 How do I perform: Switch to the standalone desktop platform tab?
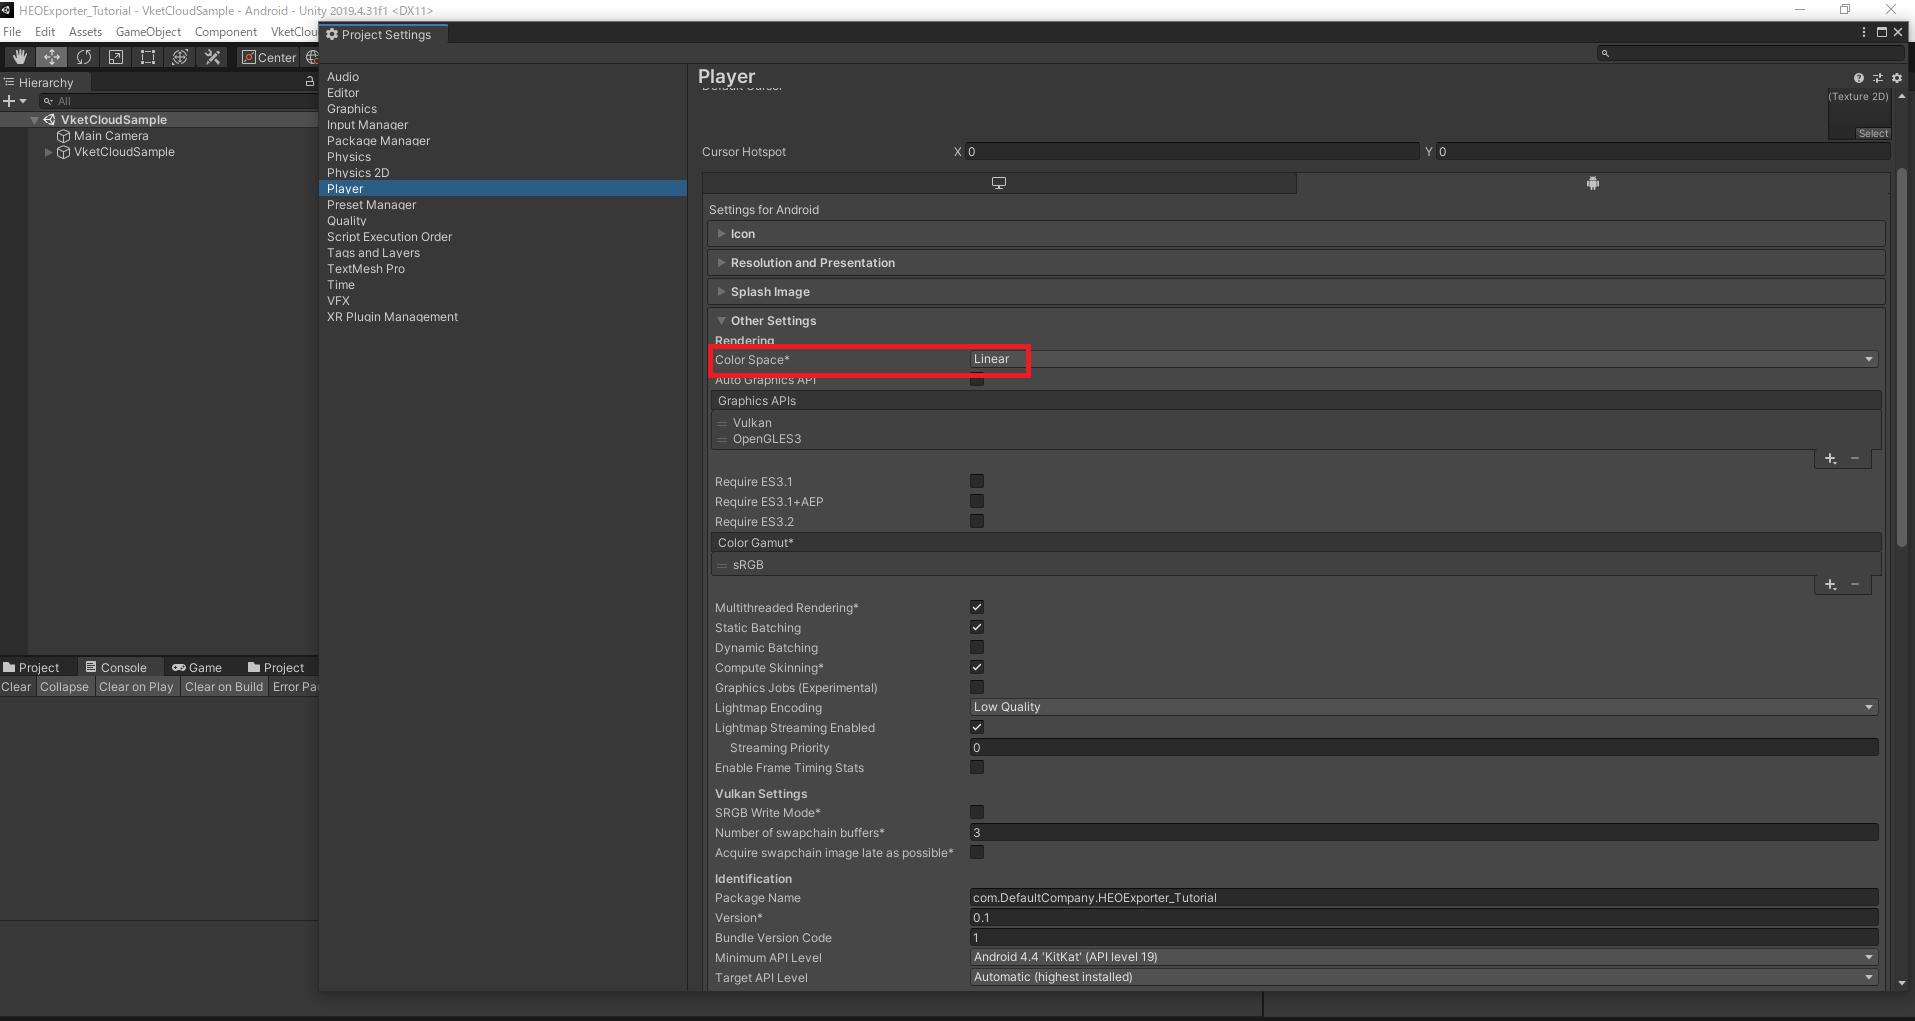click(998, 183)
